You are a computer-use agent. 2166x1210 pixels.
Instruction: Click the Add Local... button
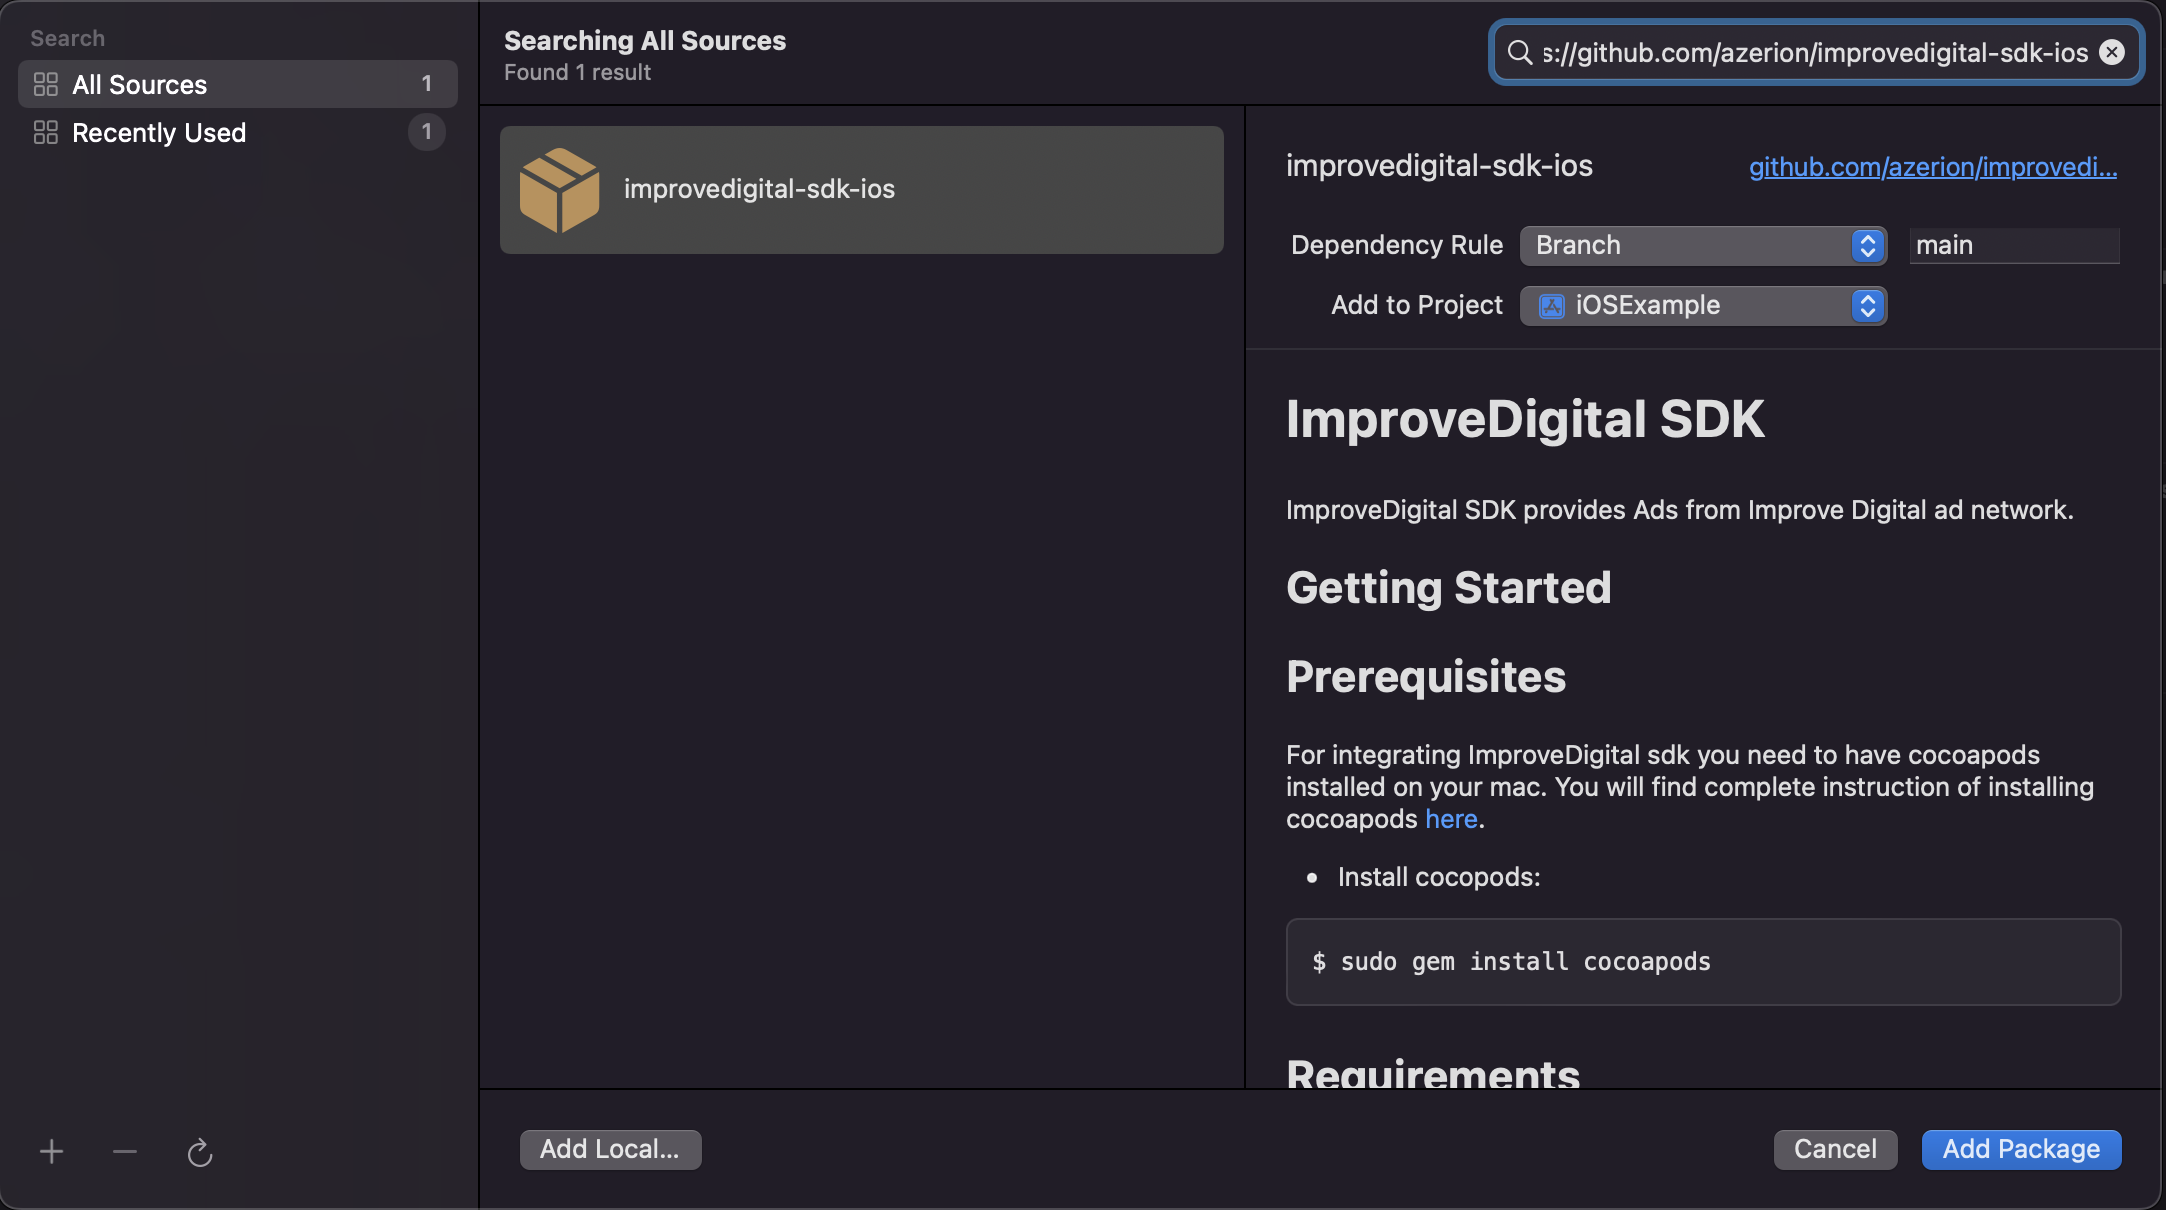(x=610, y=1150)
